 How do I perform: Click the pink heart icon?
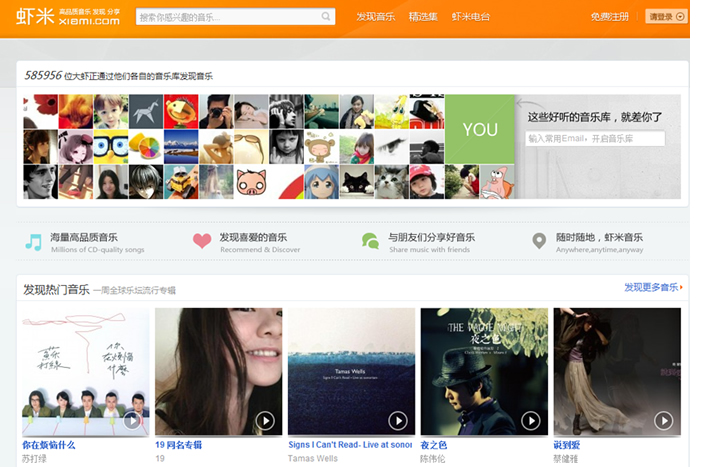tap(202, 241)
